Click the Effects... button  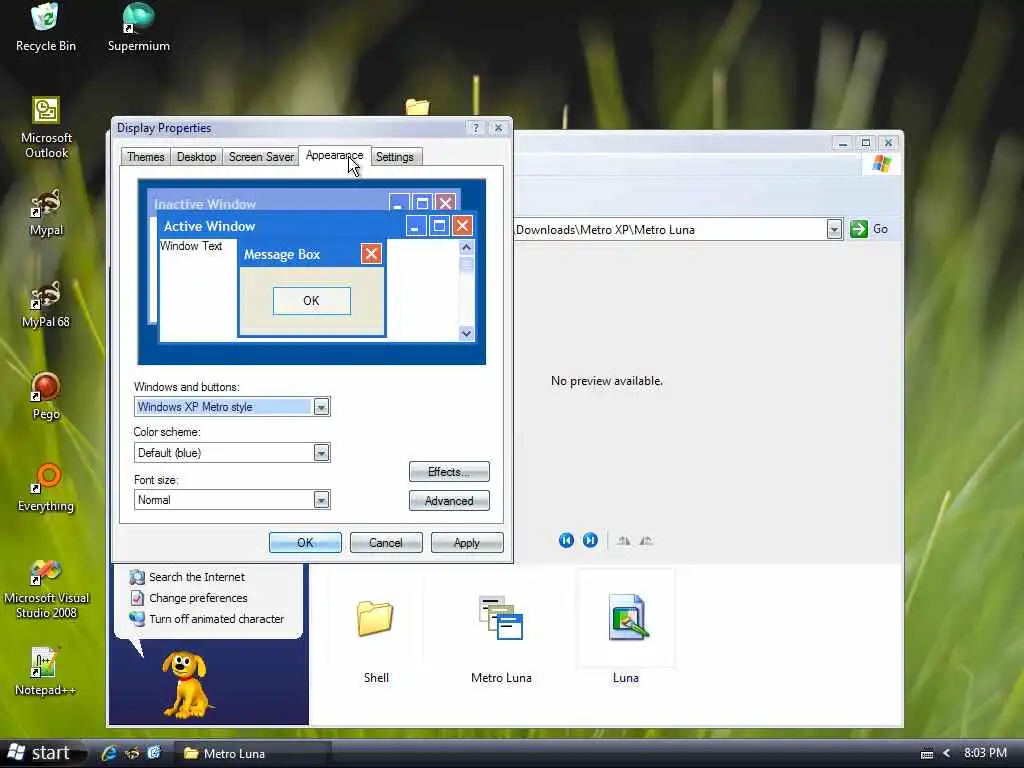point(449,472)
